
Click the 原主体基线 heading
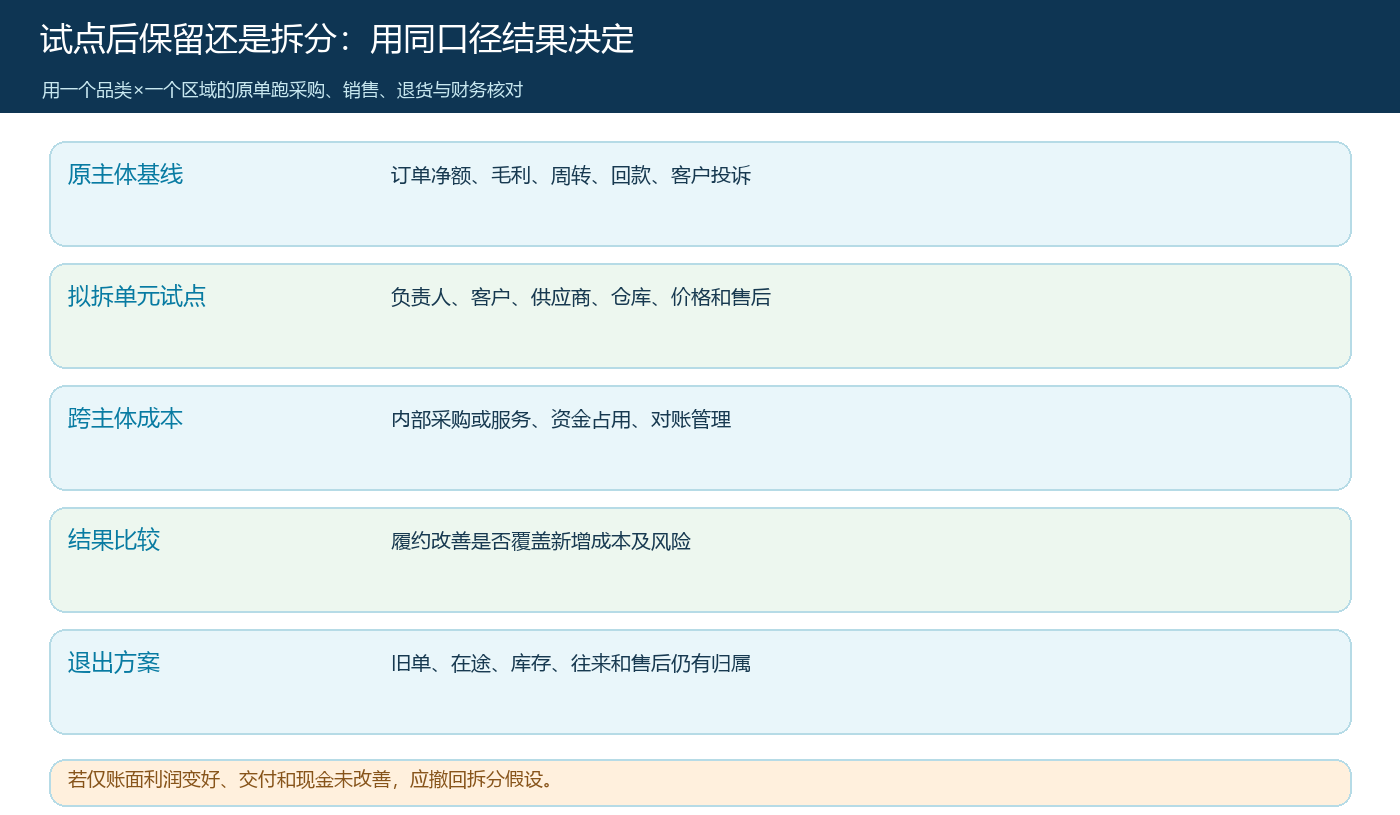(125, 175)
